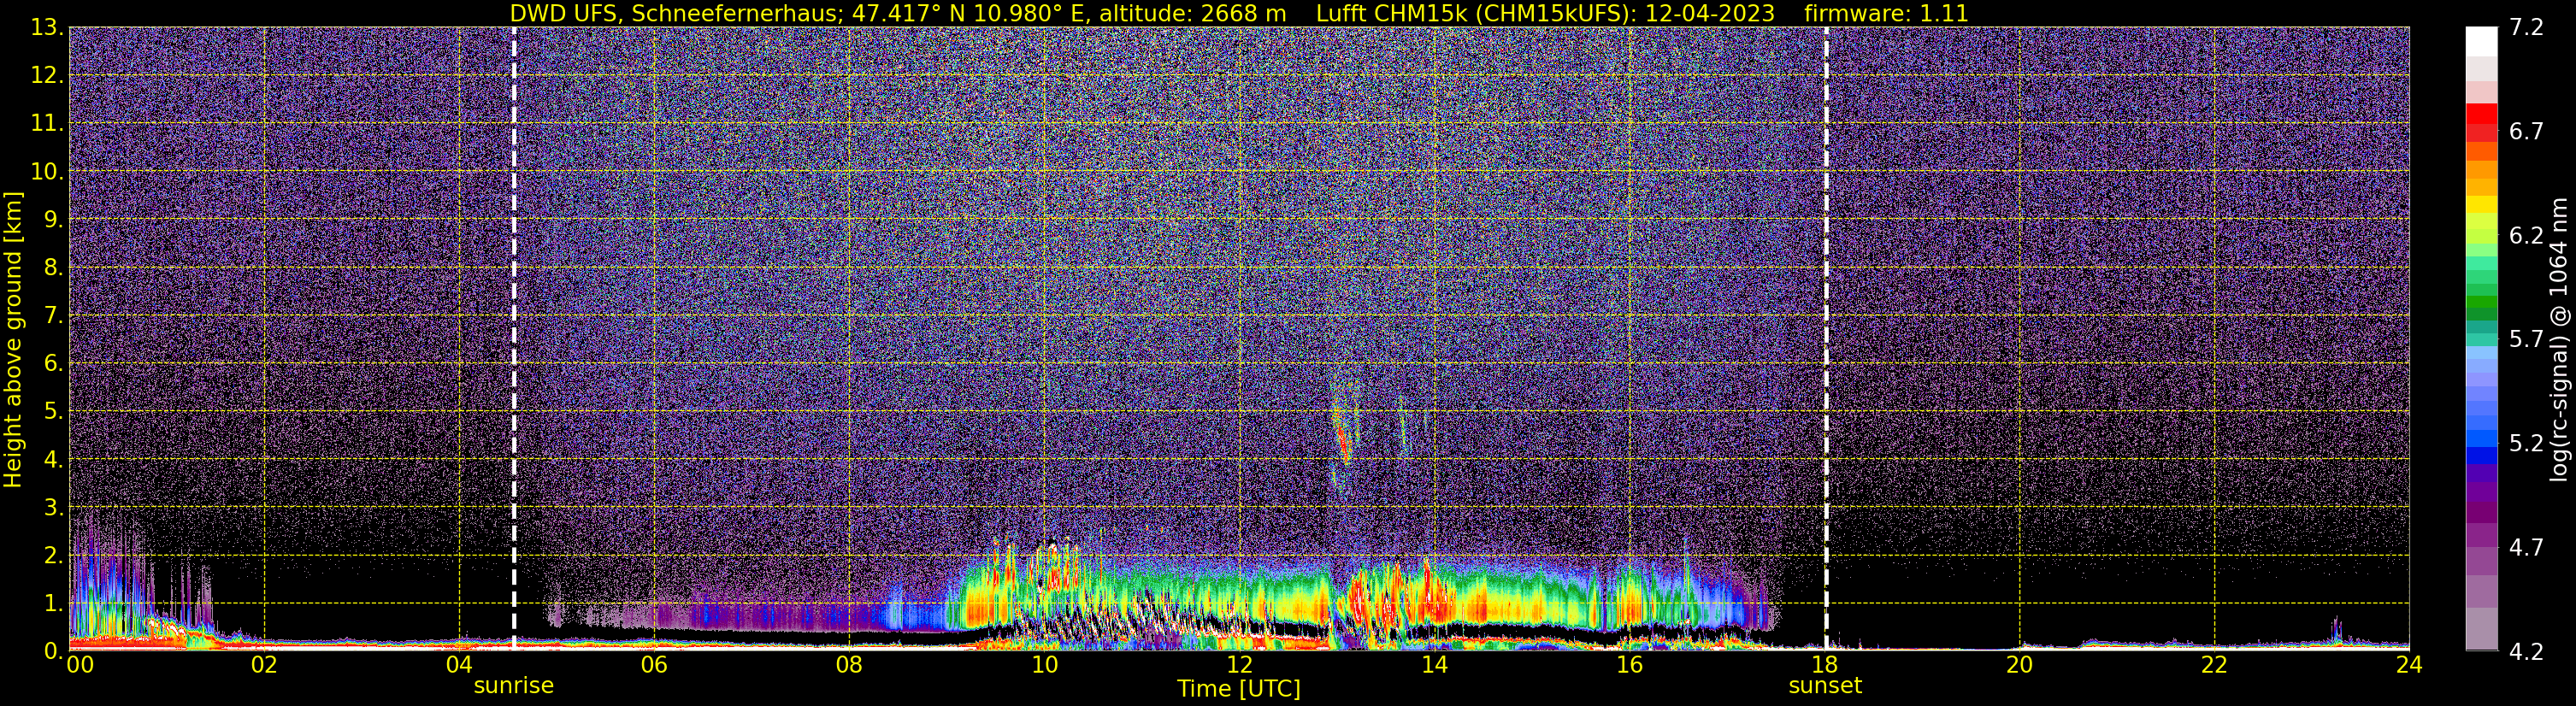
Task: Click the time axis tick label "20"
Action: [2019, 664]
